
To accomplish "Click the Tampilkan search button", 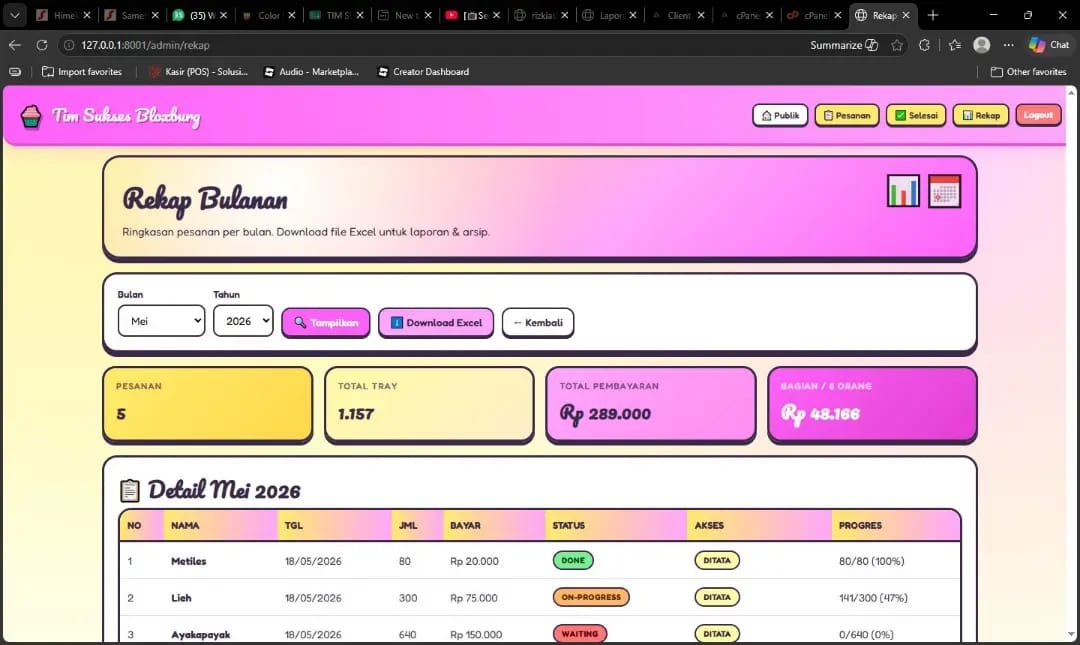I will 326,322.
